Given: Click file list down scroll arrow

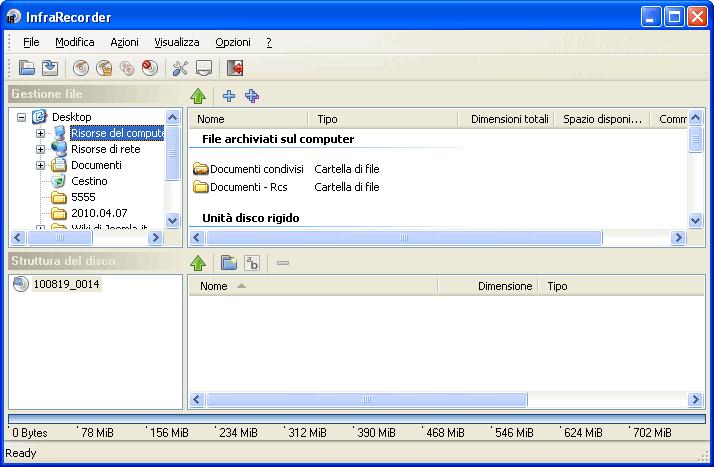Looking at the screenshot, I should coord(695,221).
